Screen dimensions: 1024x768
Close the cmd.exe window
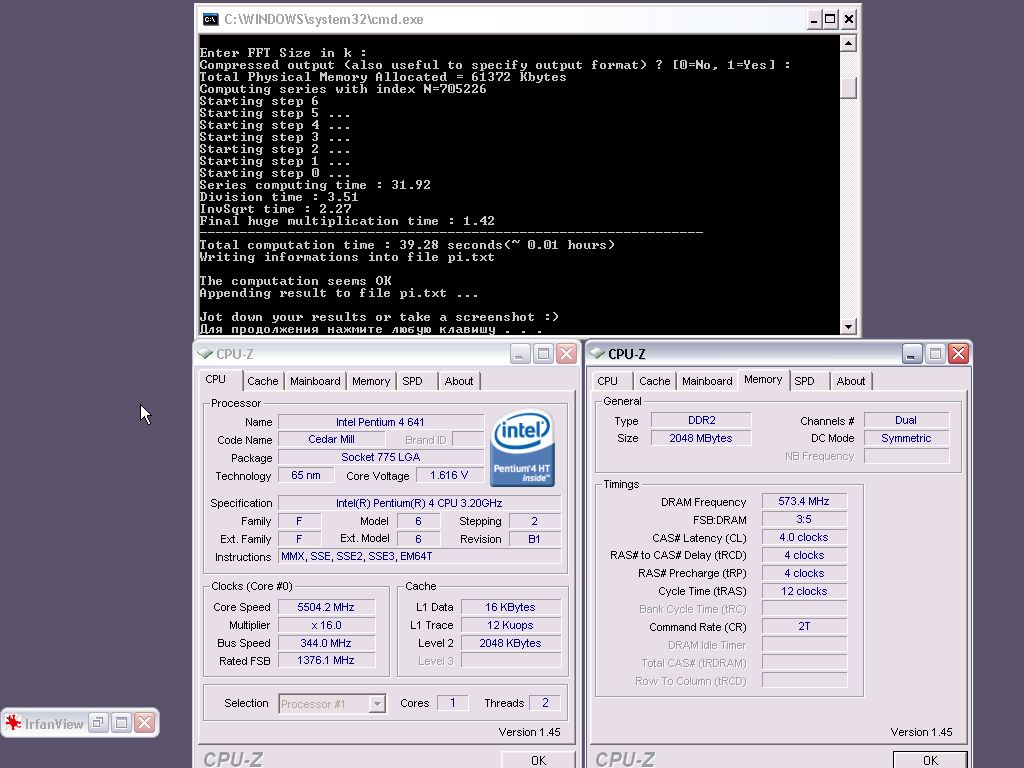tap(848, 19)
